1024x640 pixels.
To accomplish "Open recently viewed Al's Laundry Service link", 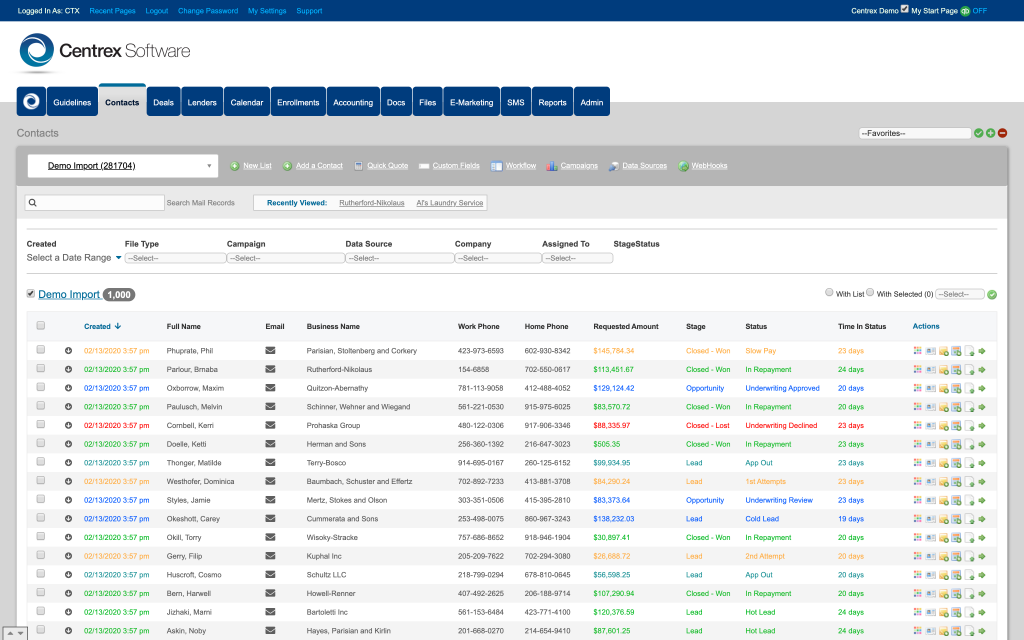I will [450, 203].
